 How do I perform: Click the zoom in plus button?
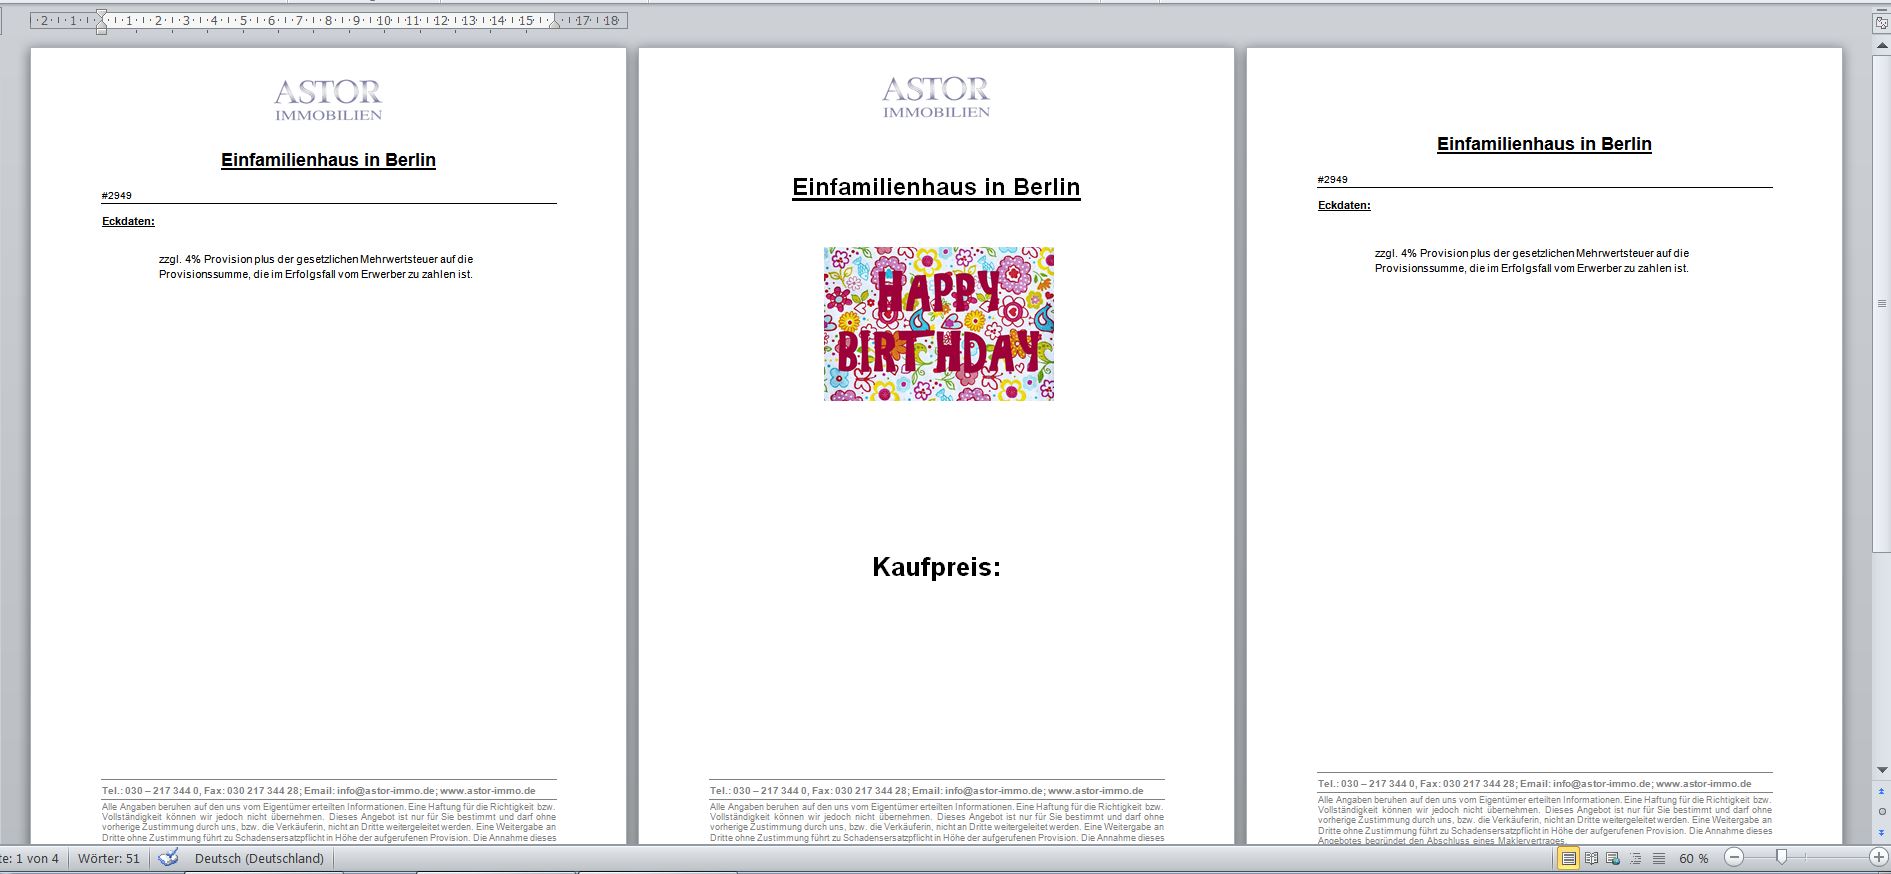point(1878,858)
